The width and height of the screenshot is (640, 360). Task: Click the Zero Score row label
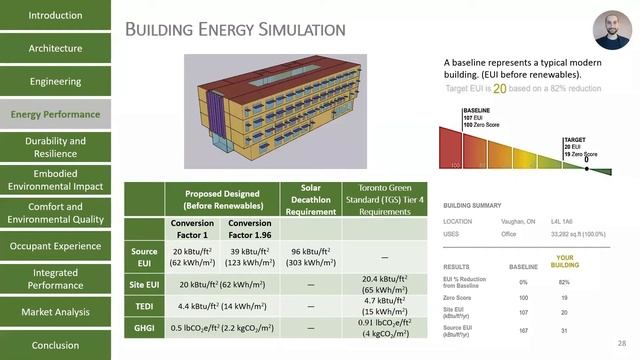click(x=457, y=298)
